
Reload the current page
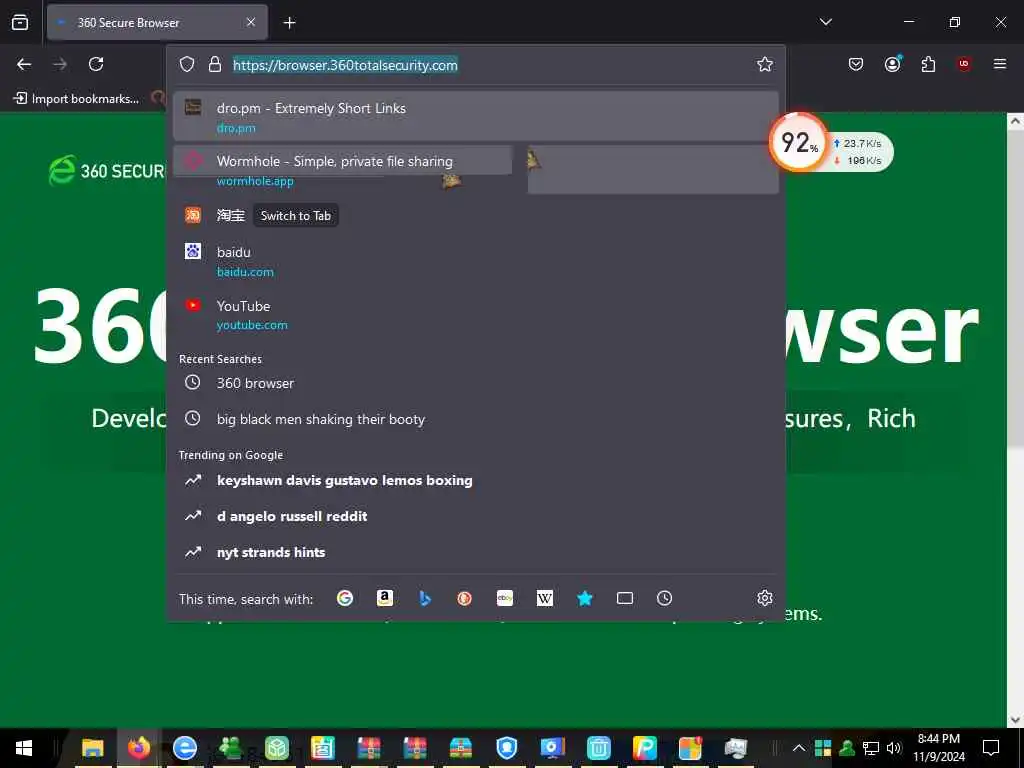96,64
